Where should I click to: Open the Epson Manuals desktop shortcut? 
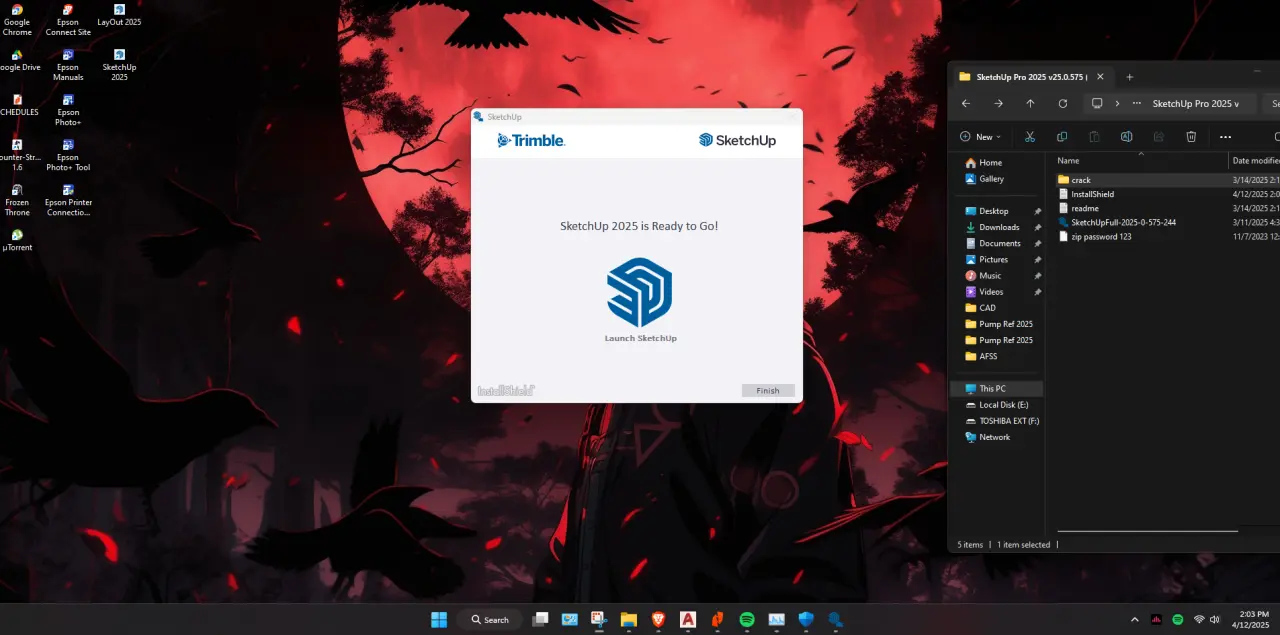68,65
